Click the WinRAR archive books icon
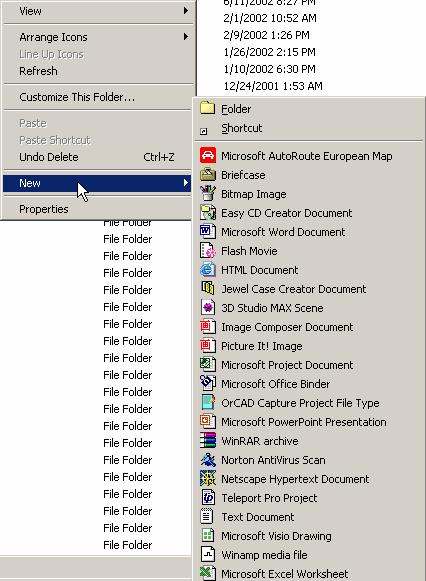The height and width of the screenshot is (581, 426). (208, 441)
